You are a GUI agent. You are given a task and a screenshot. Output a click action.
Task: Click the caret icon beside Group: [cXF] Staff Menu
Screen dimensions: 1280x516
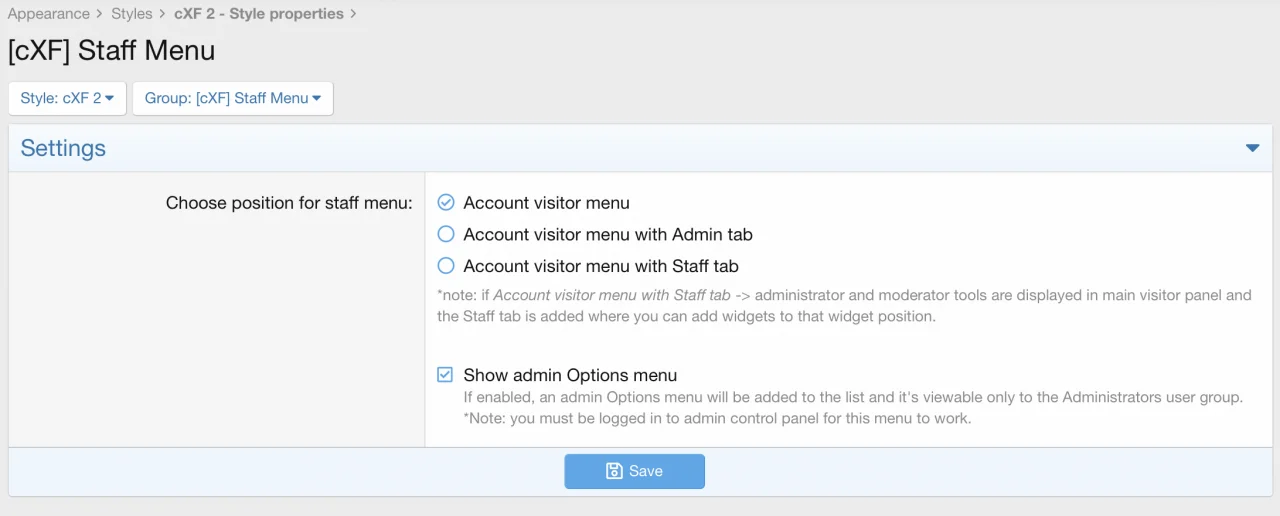tap(316, 98)
